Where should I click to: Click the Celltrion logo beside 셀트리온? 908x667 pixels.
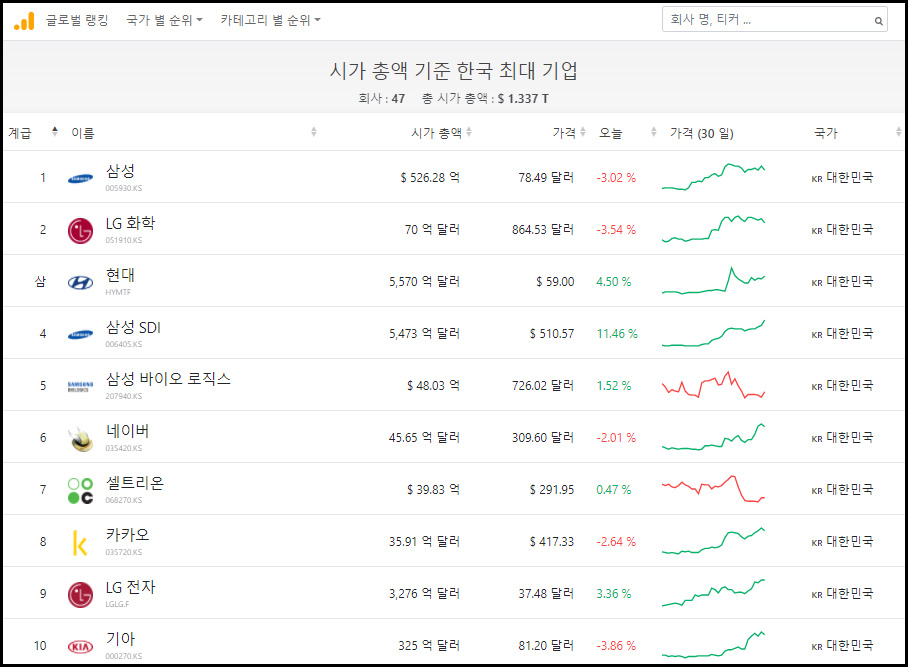[x=80, y=490]
